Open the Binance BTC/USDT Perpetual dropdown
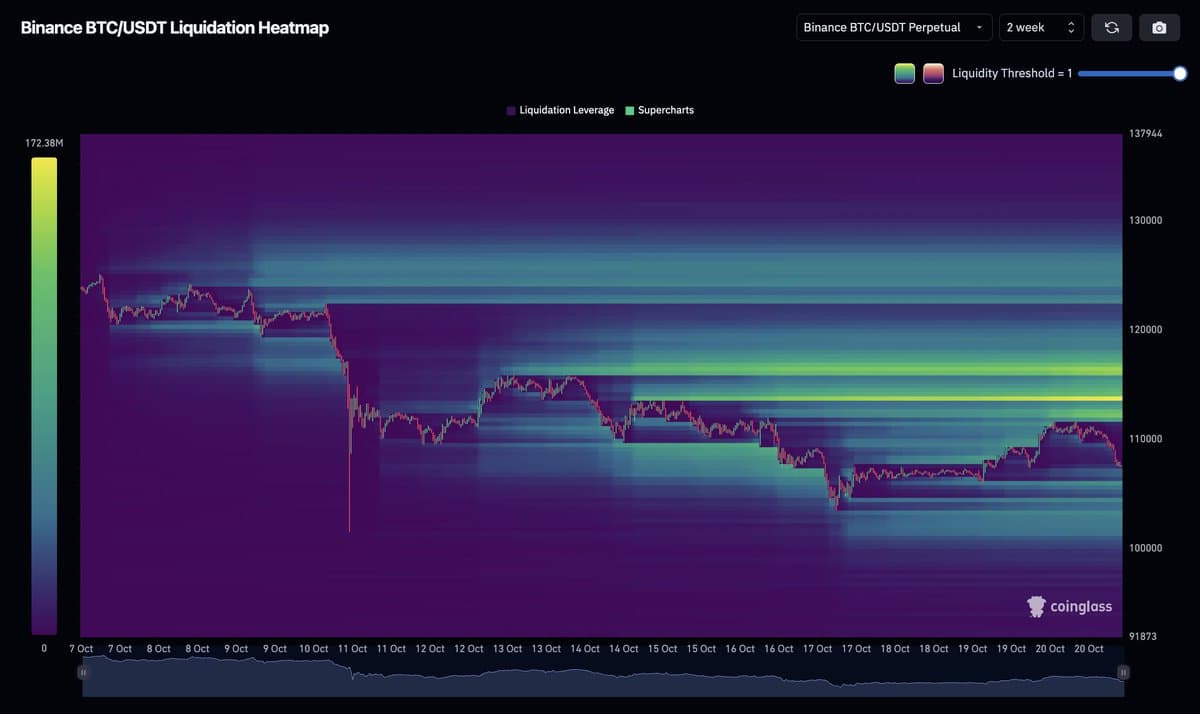The image size is (1200, 714). [x=894, y=28]
